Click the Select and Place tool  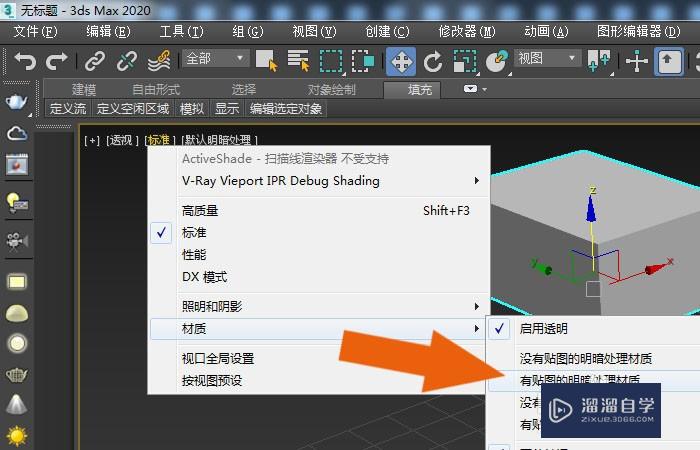point(497,61)
